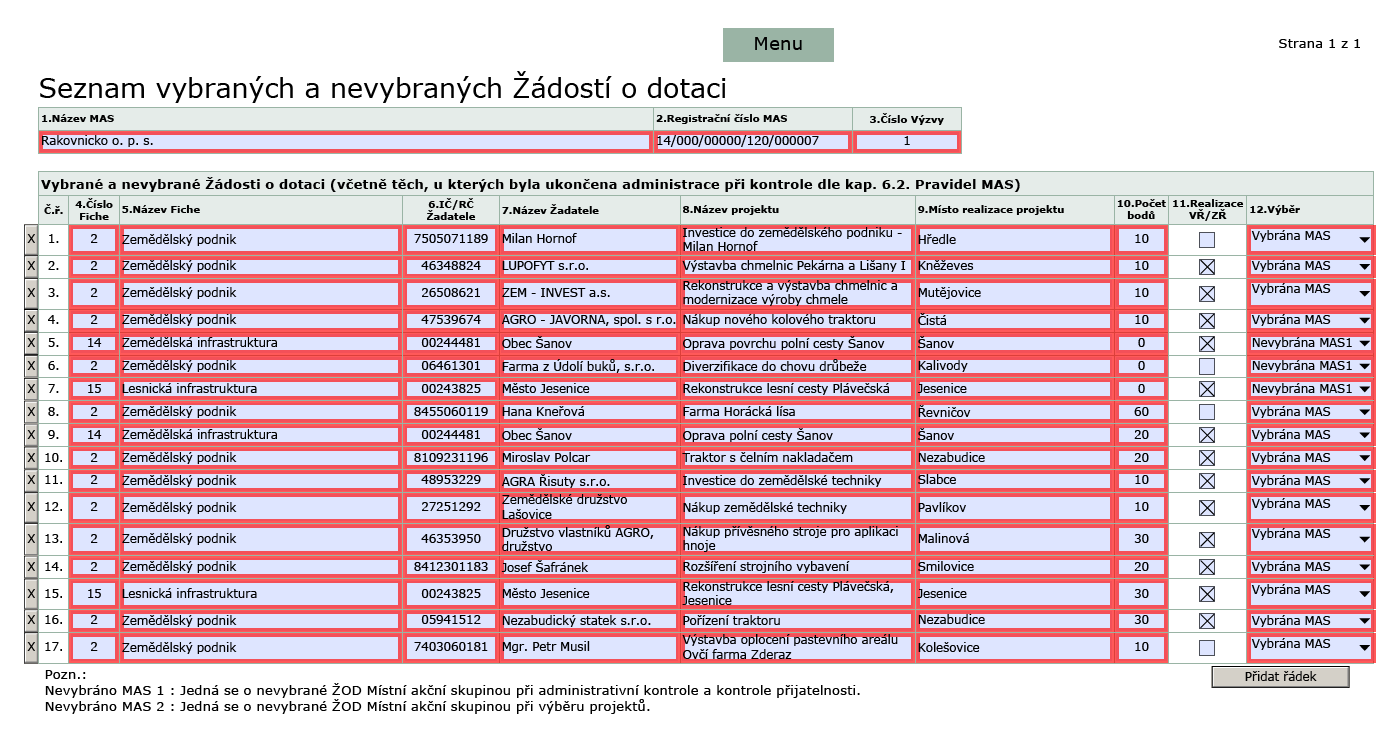Click the Název MAS field Rakovnicko o. p. s.
This screenshot has width=1393, height=747.
pos(345,142)
